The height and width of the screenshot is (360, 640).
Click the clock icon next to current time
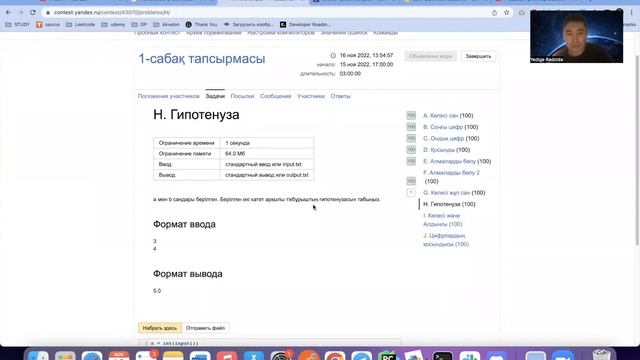[x=333, y=56]
